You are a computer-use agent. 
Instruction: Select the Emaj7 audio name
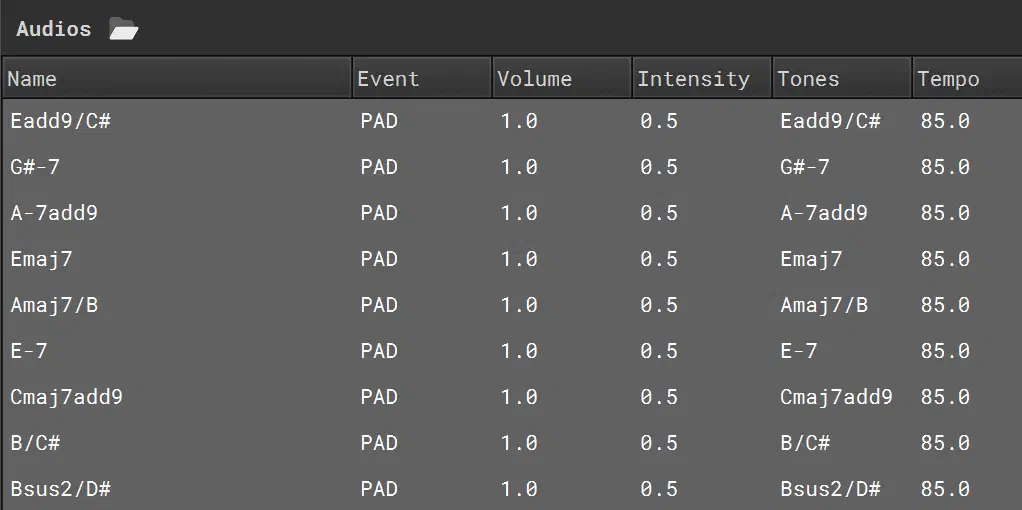pos(41,260)
